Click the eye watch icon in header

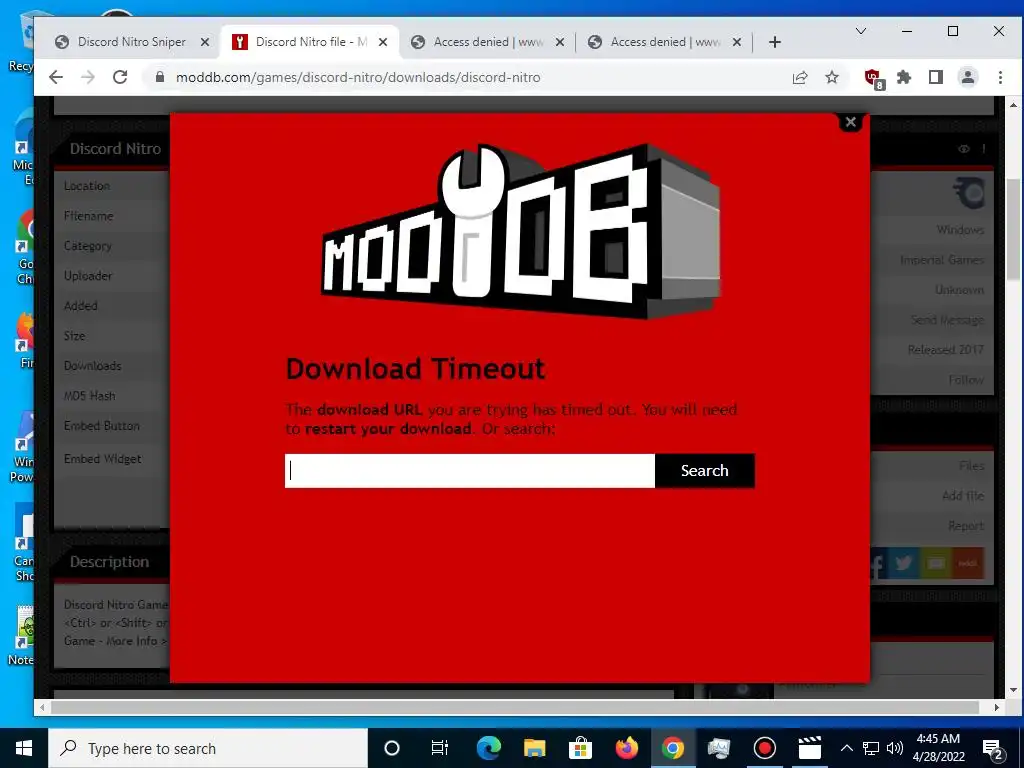(964, 149)
